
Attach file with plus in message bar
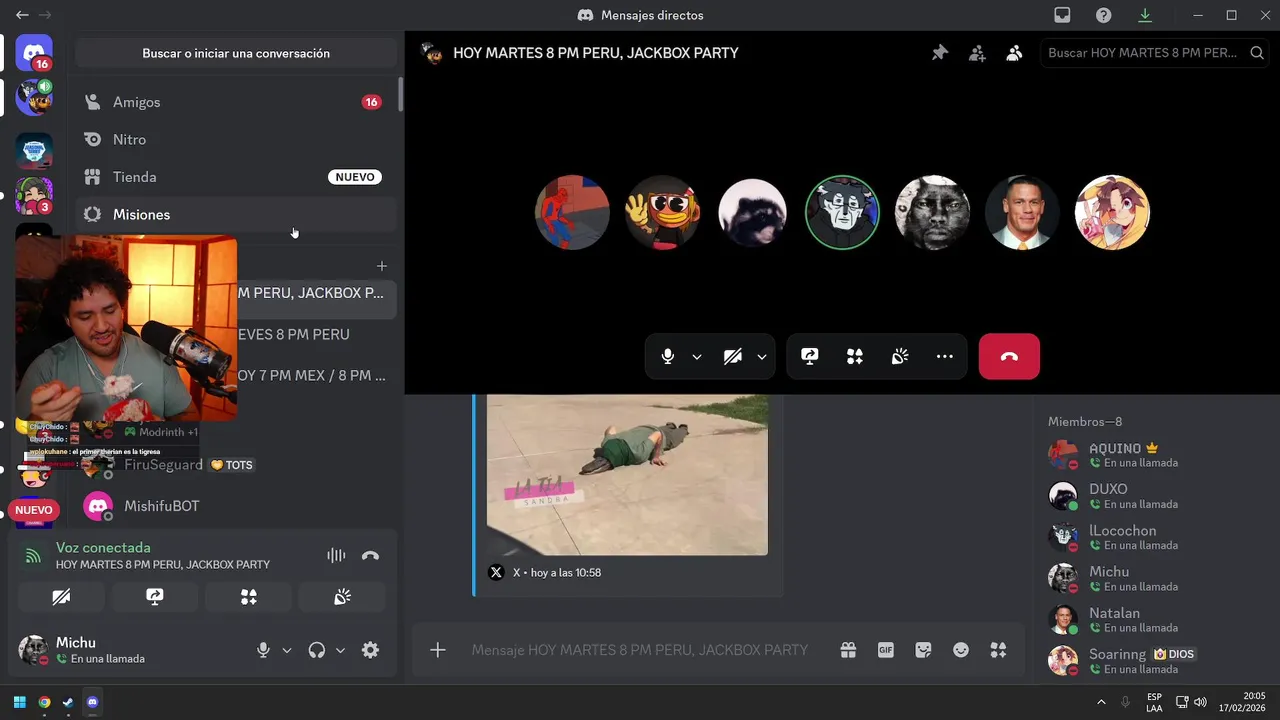point(438,650)
